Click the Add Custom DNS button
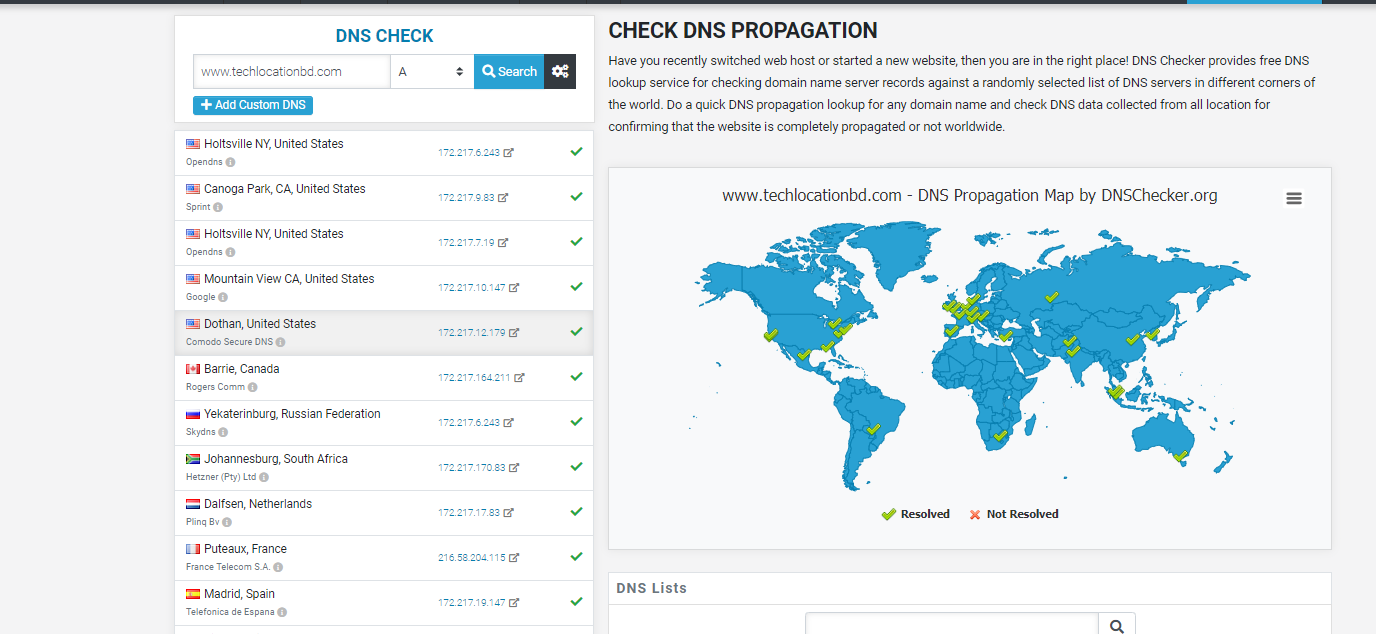 coord(253,105)
